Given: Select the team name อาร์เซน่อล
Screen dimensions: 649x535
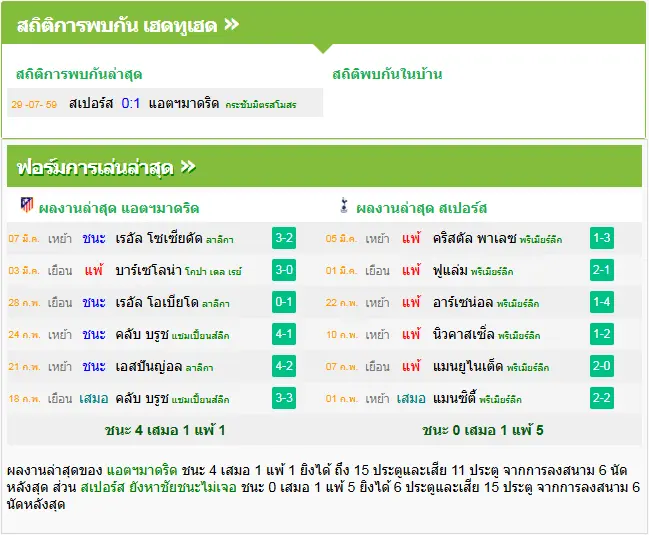Looking at the screenshot, I should click(x=463, y=302).
